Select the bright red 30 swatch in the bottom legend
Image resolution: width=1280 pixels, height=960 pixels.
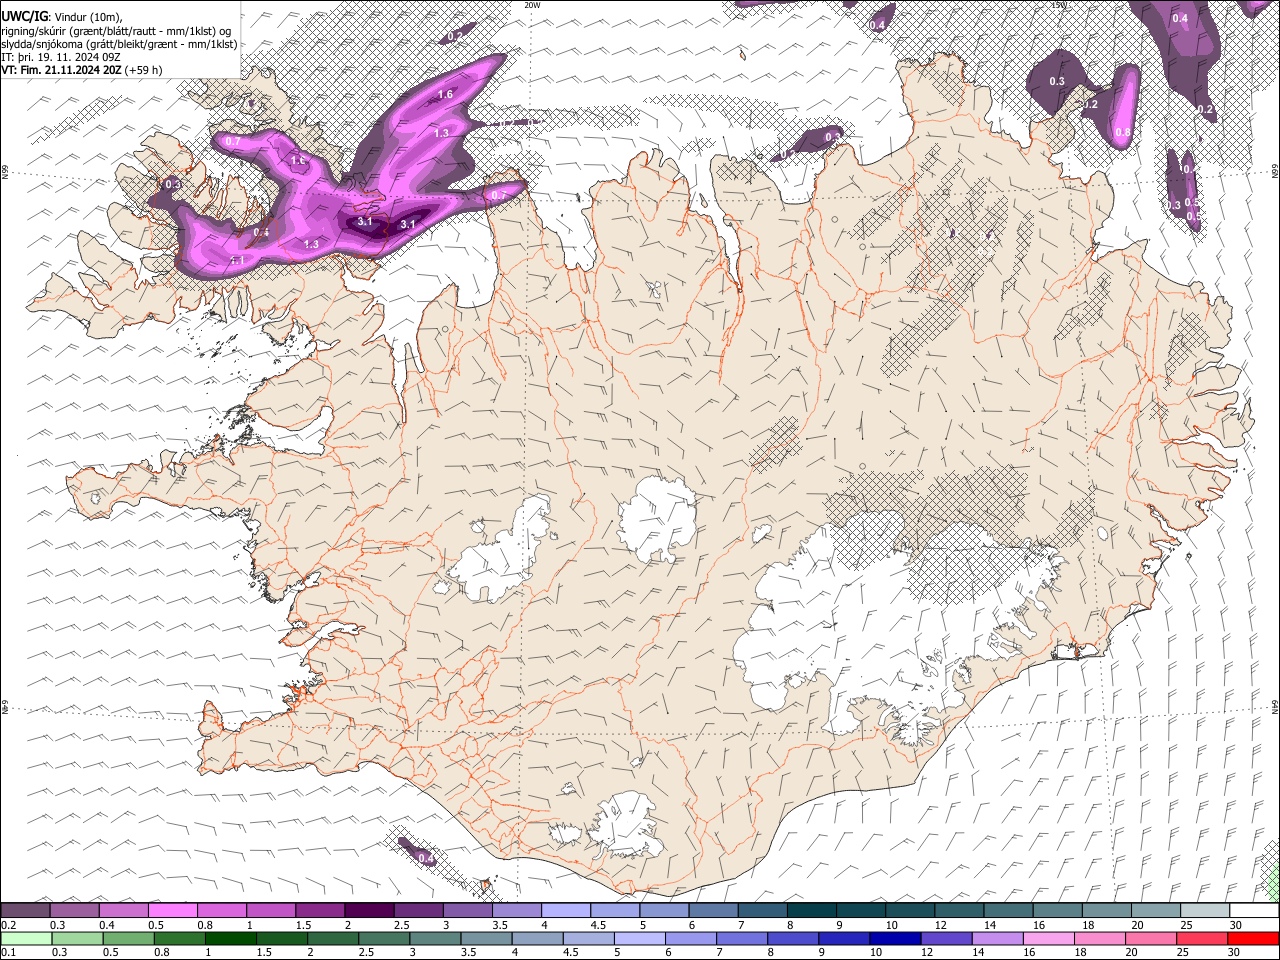click(x=1253, y=938)
